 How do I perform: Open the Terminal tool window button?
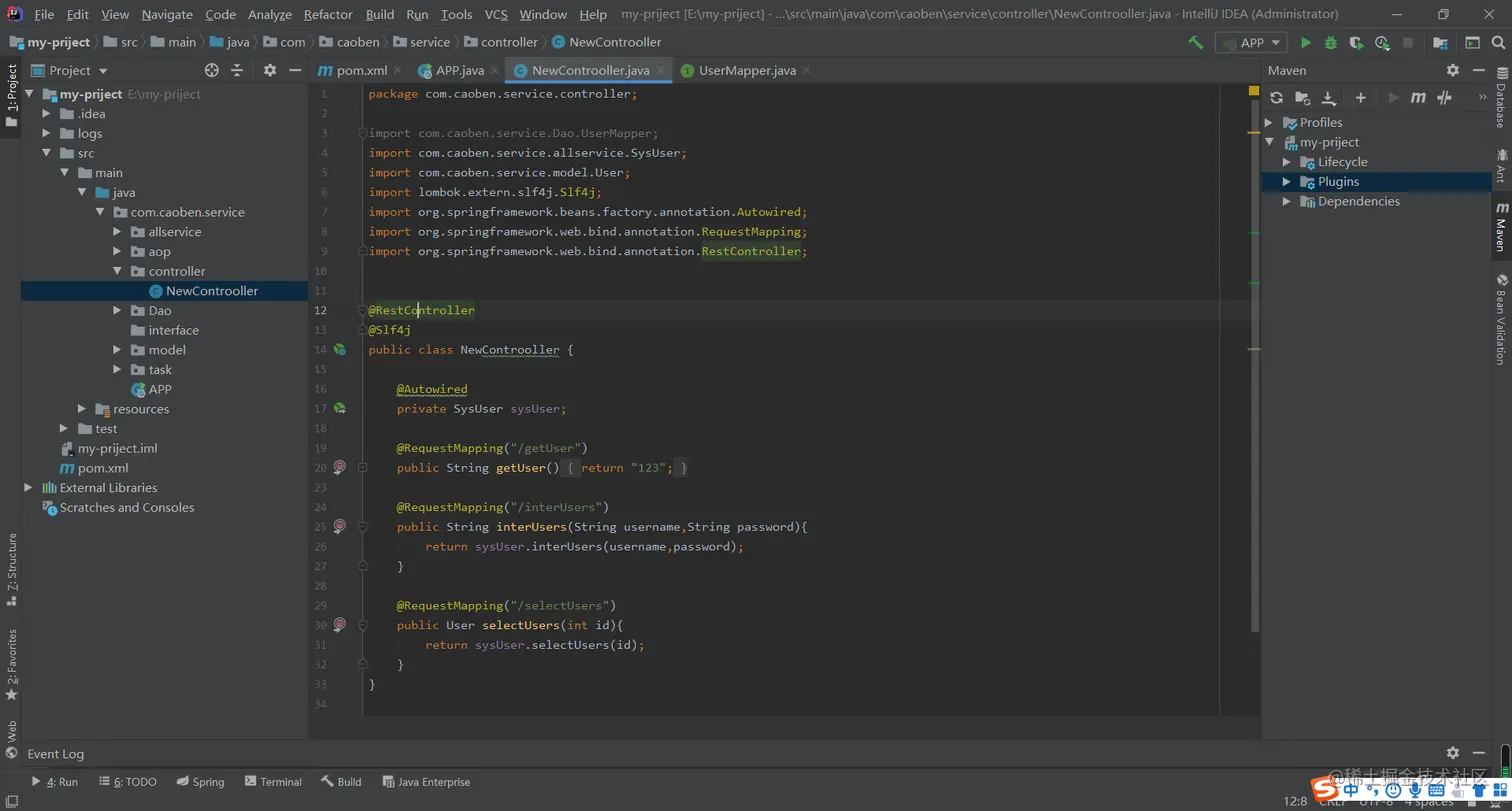(271, 782)
